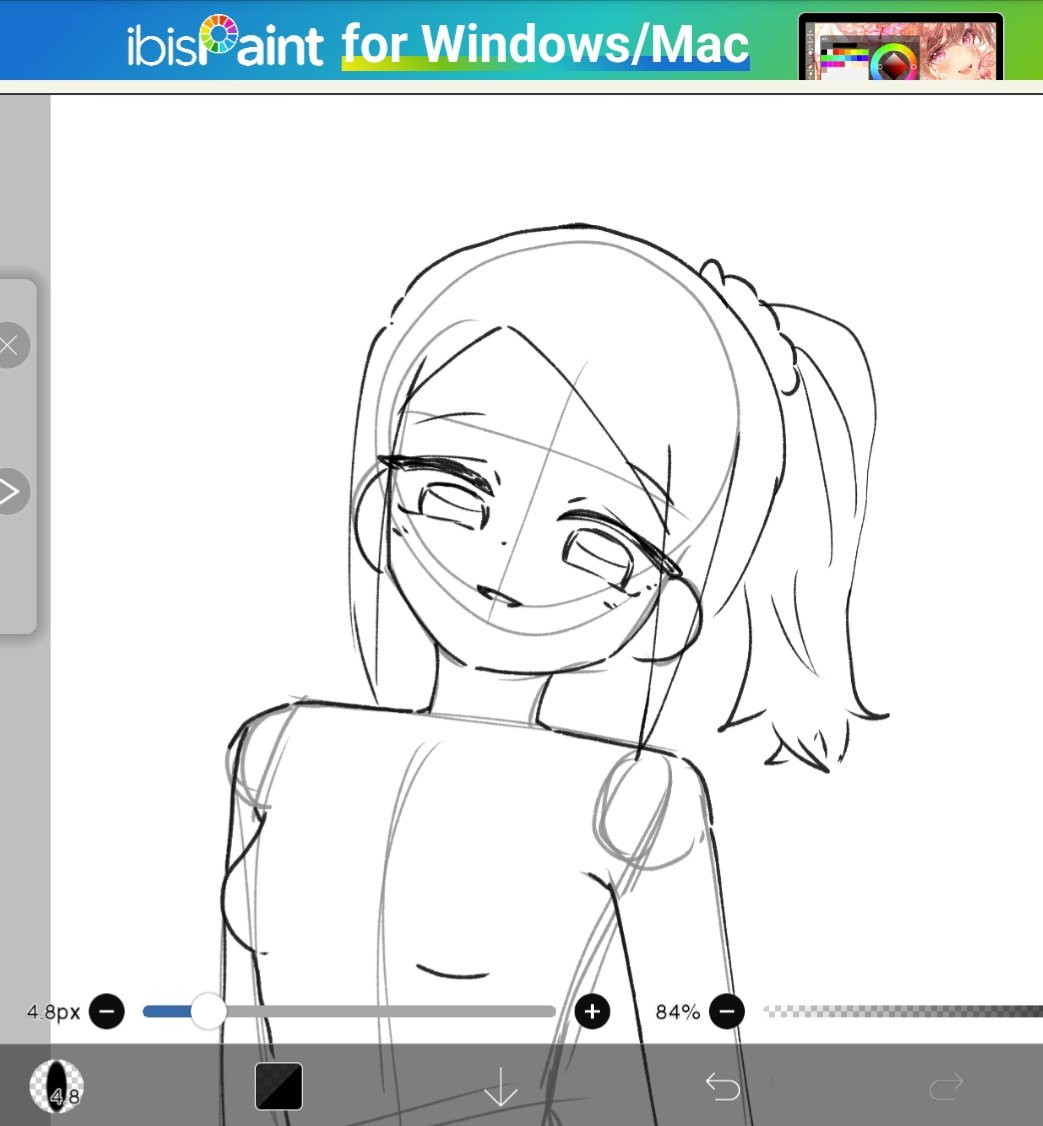The image size is (1043, 1126).
Task: Decrease opacity with the minus button beside 84%
Action: pos(727,1012)
